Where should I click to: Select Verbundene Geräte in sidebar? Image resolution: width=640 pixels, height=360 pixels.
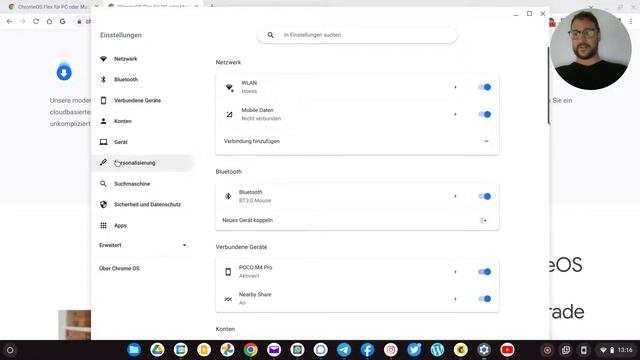click(x=137, y=100)
